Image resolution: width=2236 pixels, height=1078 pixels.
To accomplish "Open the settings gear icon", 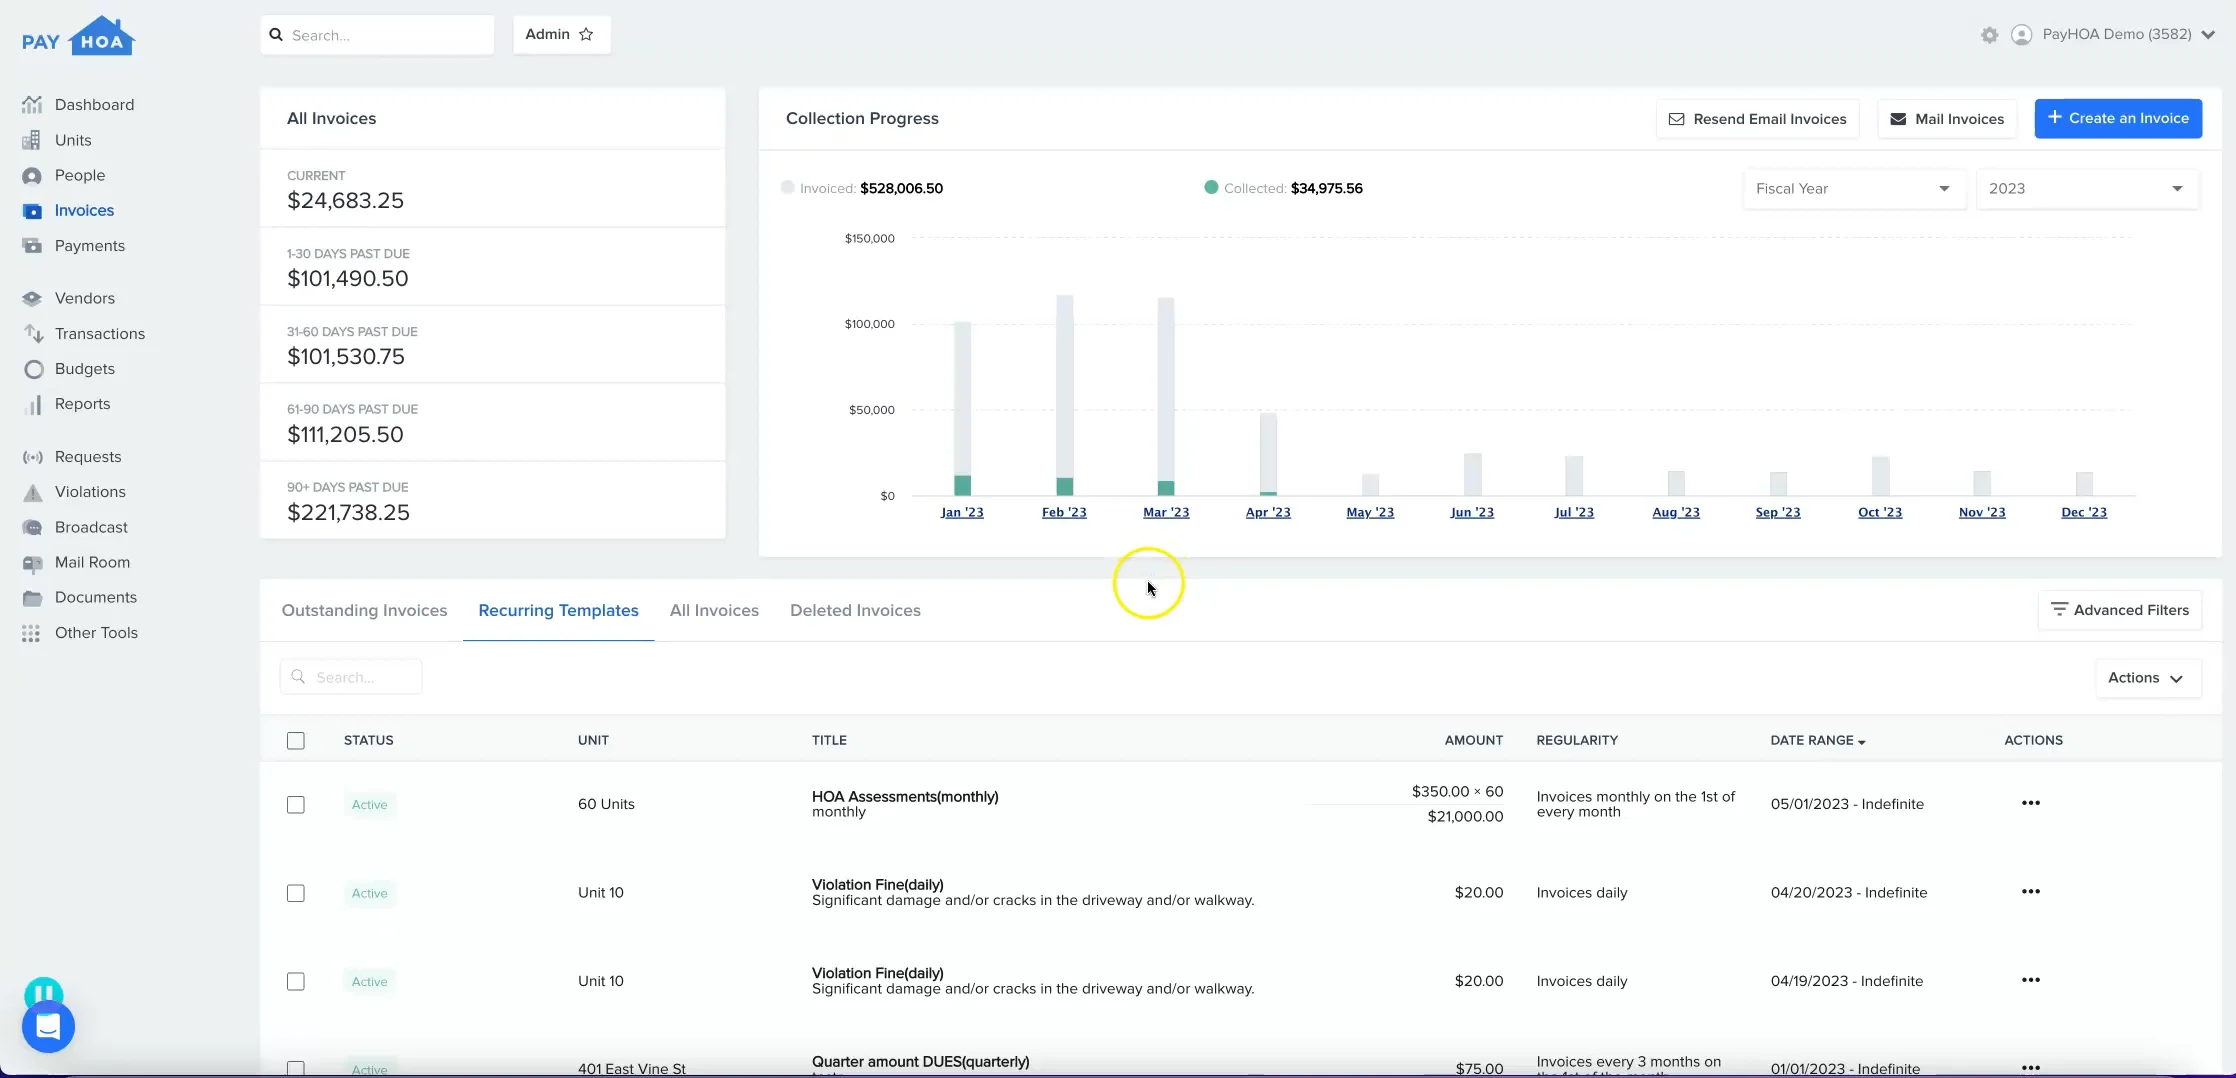I will coord(1989,35).
